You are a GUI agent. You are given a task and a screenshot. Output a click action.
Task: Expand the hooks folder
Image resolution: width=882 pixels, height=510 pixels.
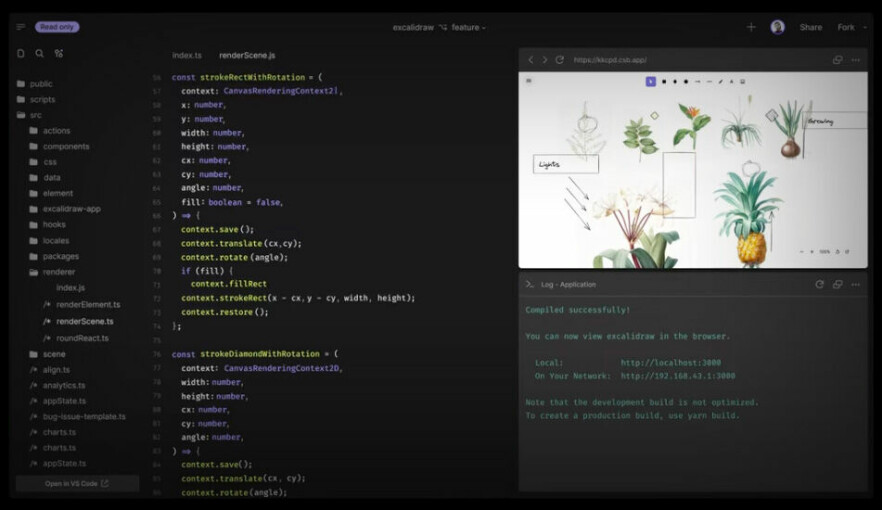[48, 225]
